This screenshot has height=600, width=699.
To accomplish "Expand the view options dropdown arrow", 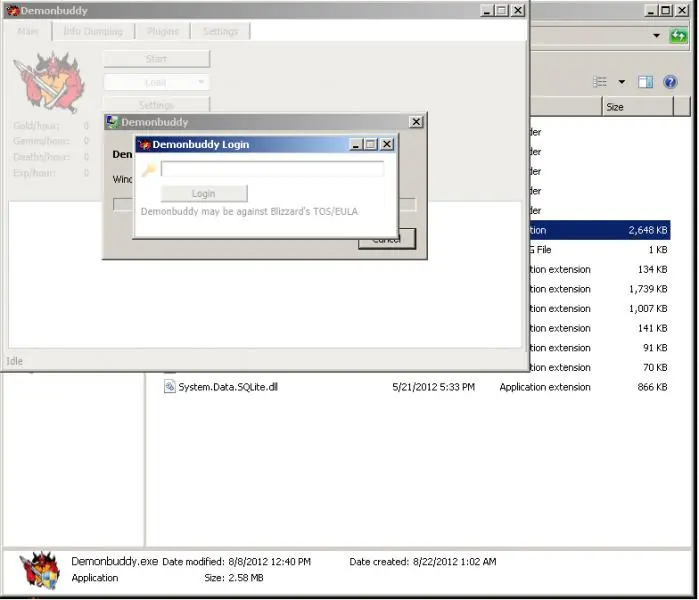I will [621, 82].
